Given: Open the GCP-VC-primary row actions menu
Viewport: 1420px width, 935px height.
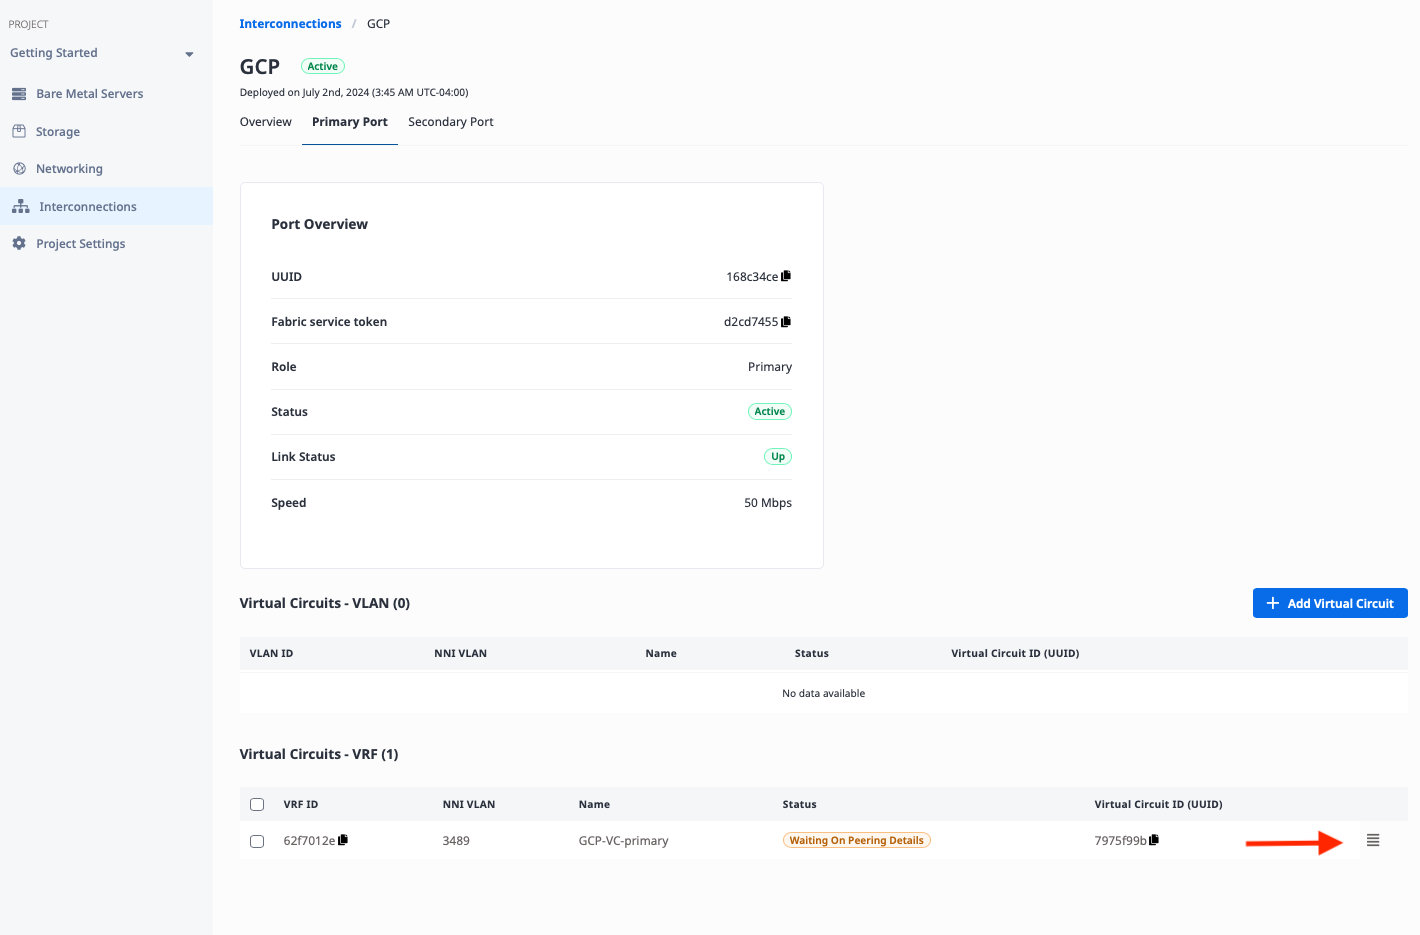Looking at the screenshot, I should point(1373,840).
